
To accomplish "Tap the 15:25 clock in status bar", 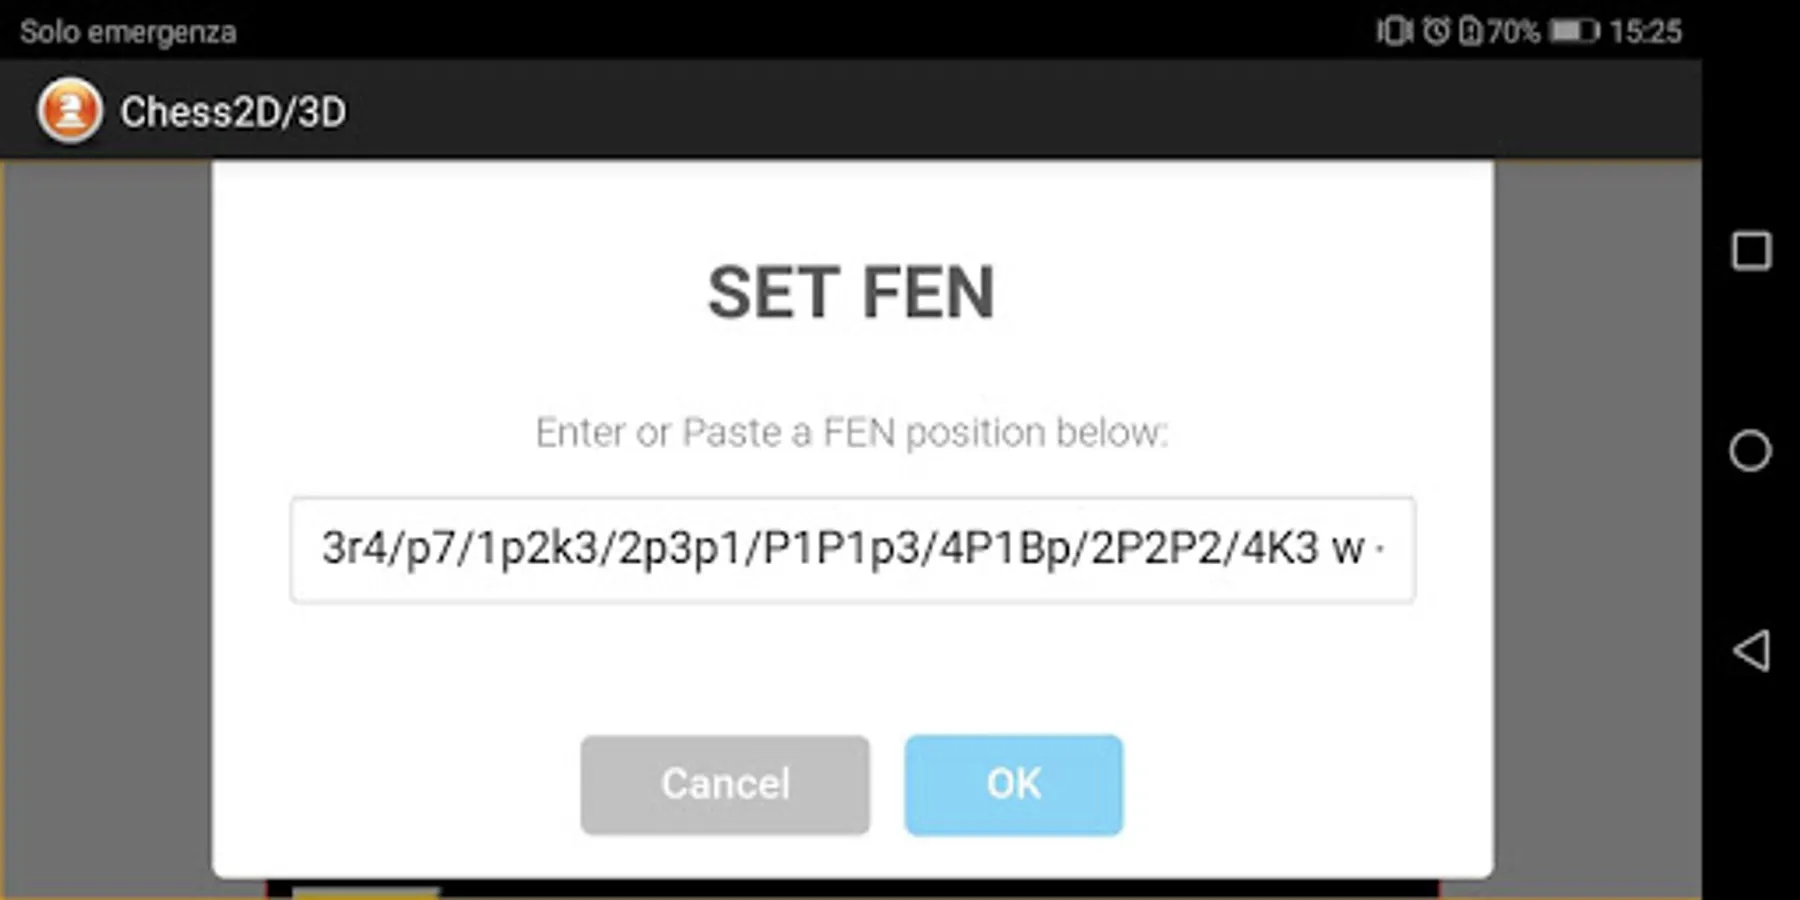I will point(1646,31).
